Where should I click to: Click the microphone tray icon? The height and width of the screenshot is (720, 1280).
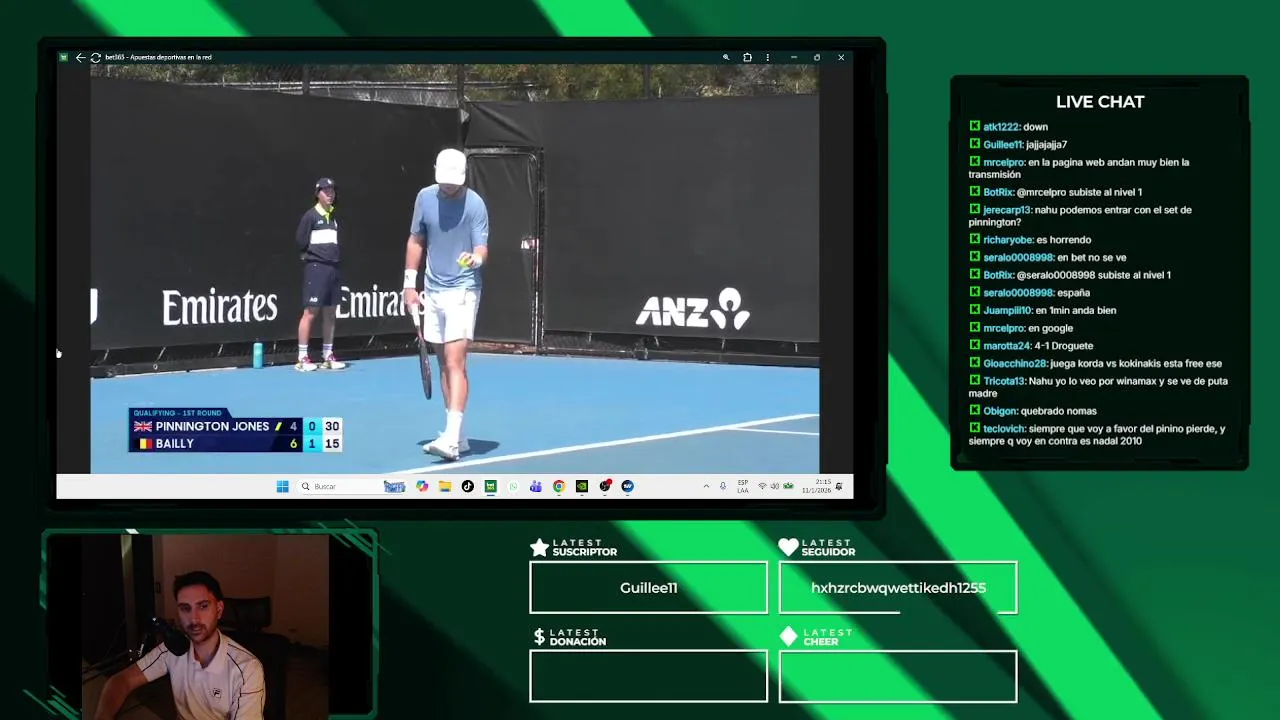pyautogui.click(x=723, y=486)
